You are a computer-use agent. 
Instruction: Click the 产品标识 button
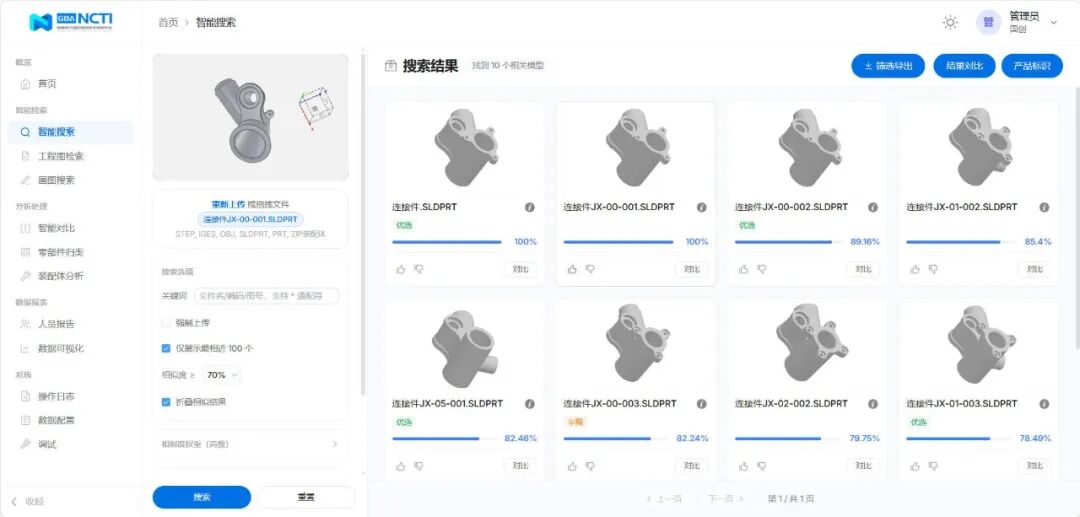click(1032, 66)
